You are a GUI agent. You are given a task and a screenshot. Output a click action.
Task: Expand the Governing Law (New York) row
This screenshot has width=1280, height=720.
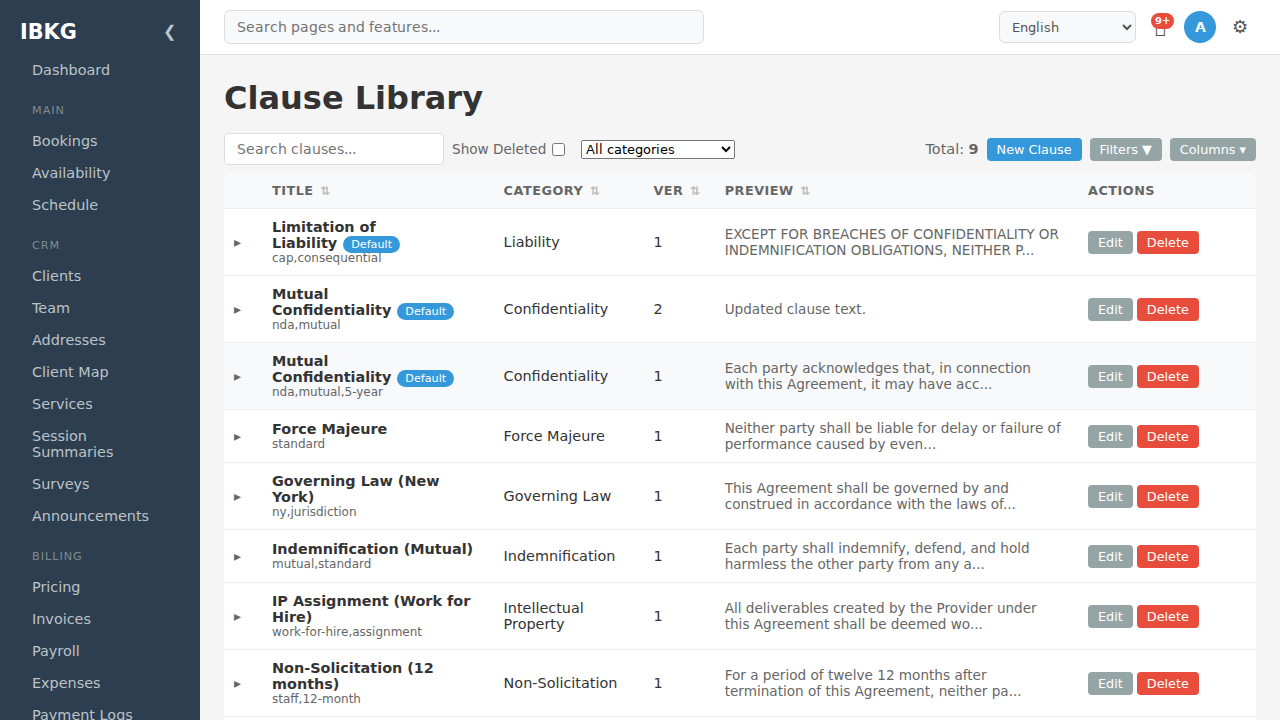click(x=238, y=497)
